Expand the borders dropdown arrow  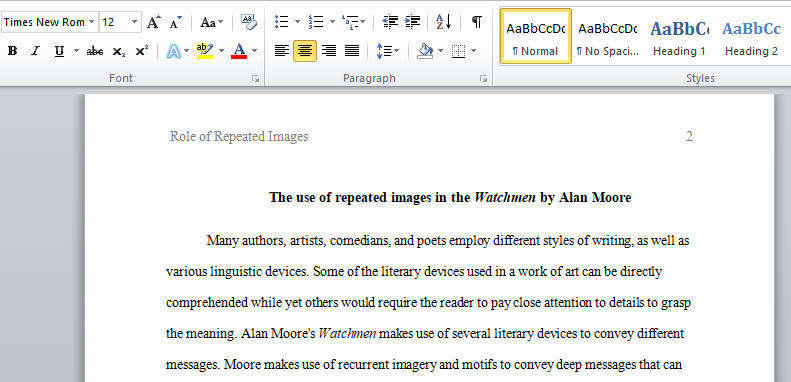click(x=473, y=51)
